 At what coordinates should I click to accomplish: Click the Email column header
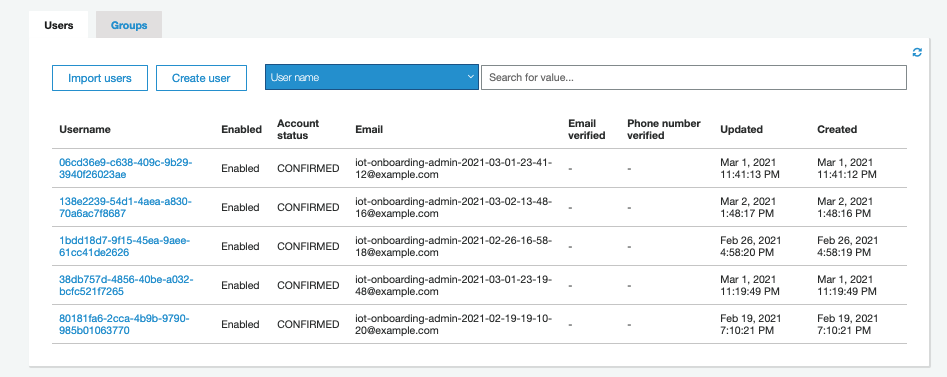(369, 129)
